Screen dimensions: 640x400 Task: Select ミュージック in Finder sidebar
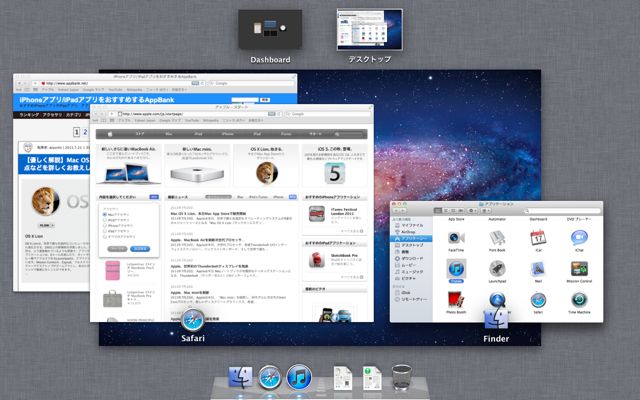pyautogui.click(x=411, y=272)
